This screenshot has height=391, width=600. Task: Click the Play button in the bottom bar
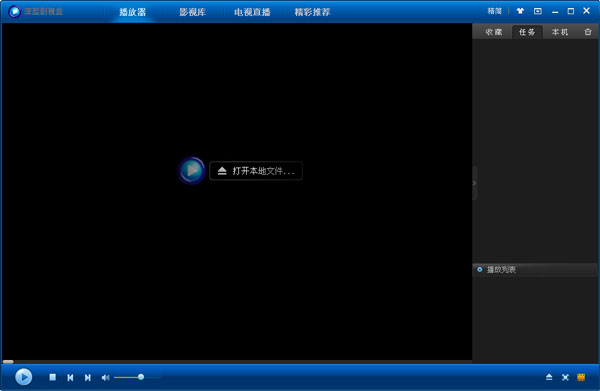pos(23,377)
